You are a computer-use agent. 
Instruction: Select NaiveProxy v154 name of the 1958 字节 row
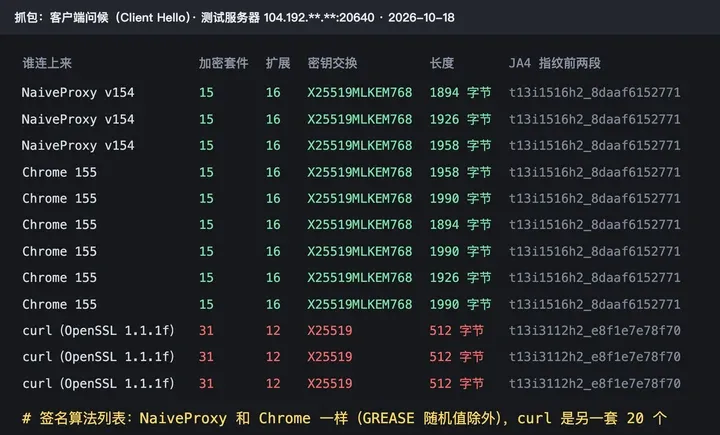pyautogui.click(x=78, y=145)
